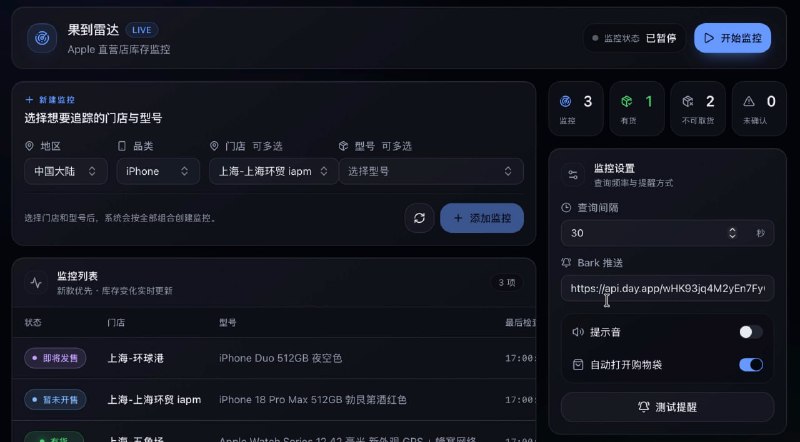Image resolution: width=800 pixels, height=442 pixels.
Task: Click the radar logo icon beside 果到雷达
Action: 42,38
